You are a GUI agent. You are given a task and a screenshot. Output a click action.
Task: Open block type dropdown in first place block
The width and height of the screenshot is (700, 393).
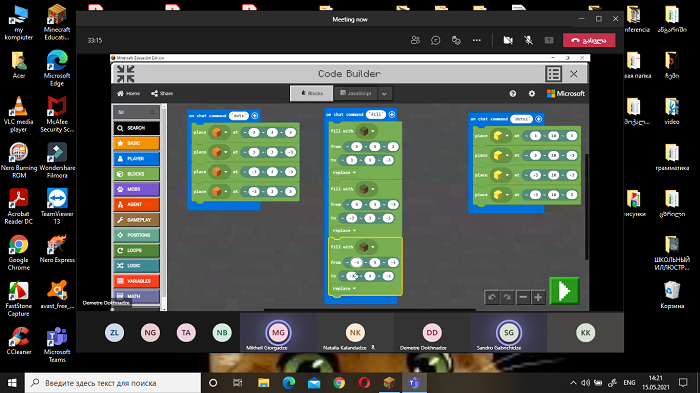coord(226,133)
